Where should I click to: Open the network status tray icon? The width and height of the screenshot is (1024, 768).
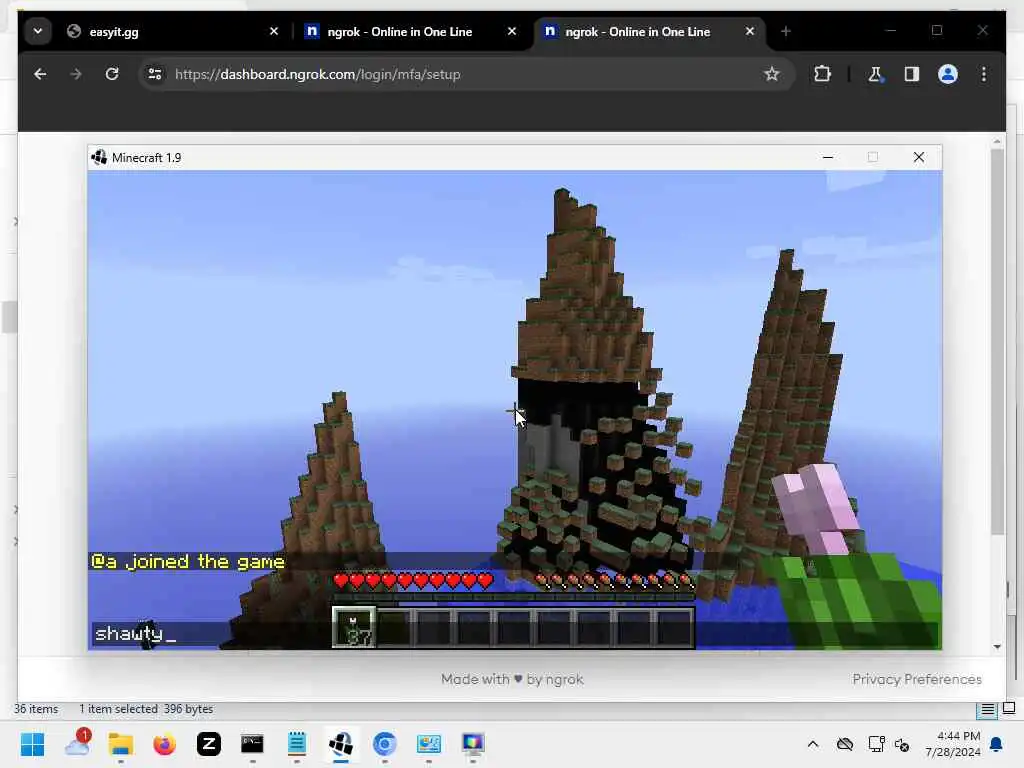pos(876,744)
